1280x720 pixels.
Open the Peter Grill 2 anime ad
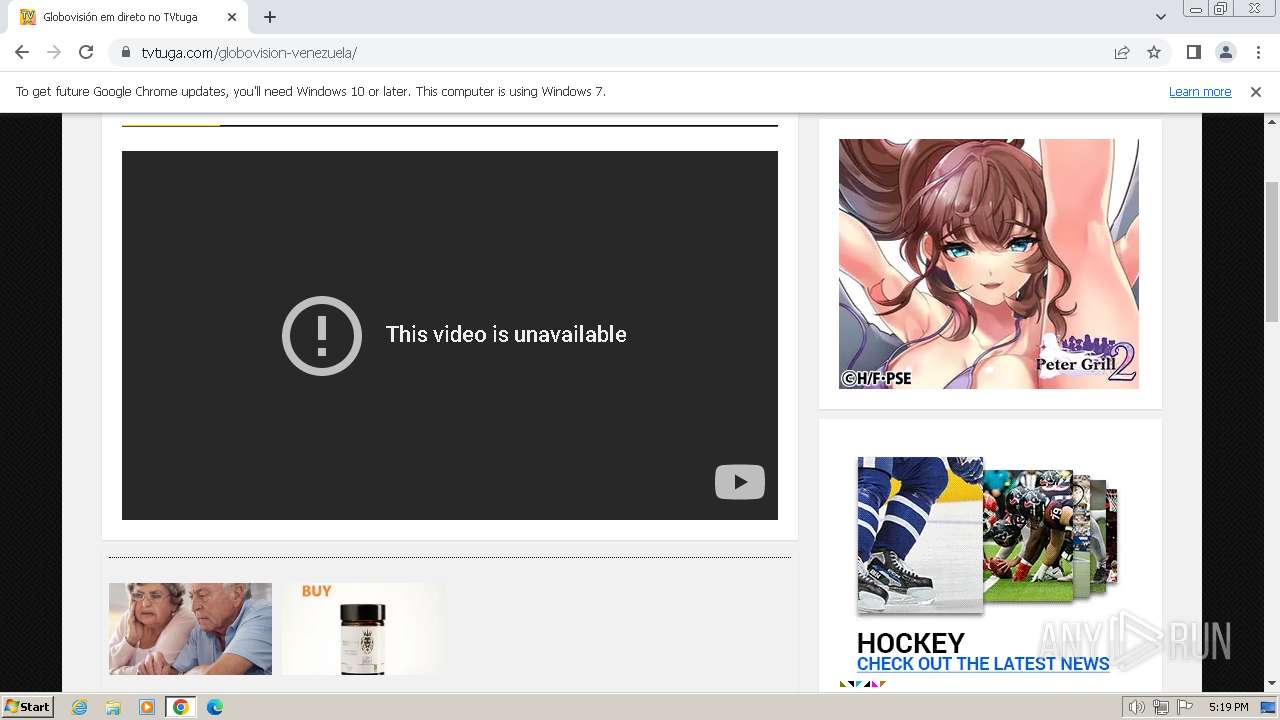(989, 264)
